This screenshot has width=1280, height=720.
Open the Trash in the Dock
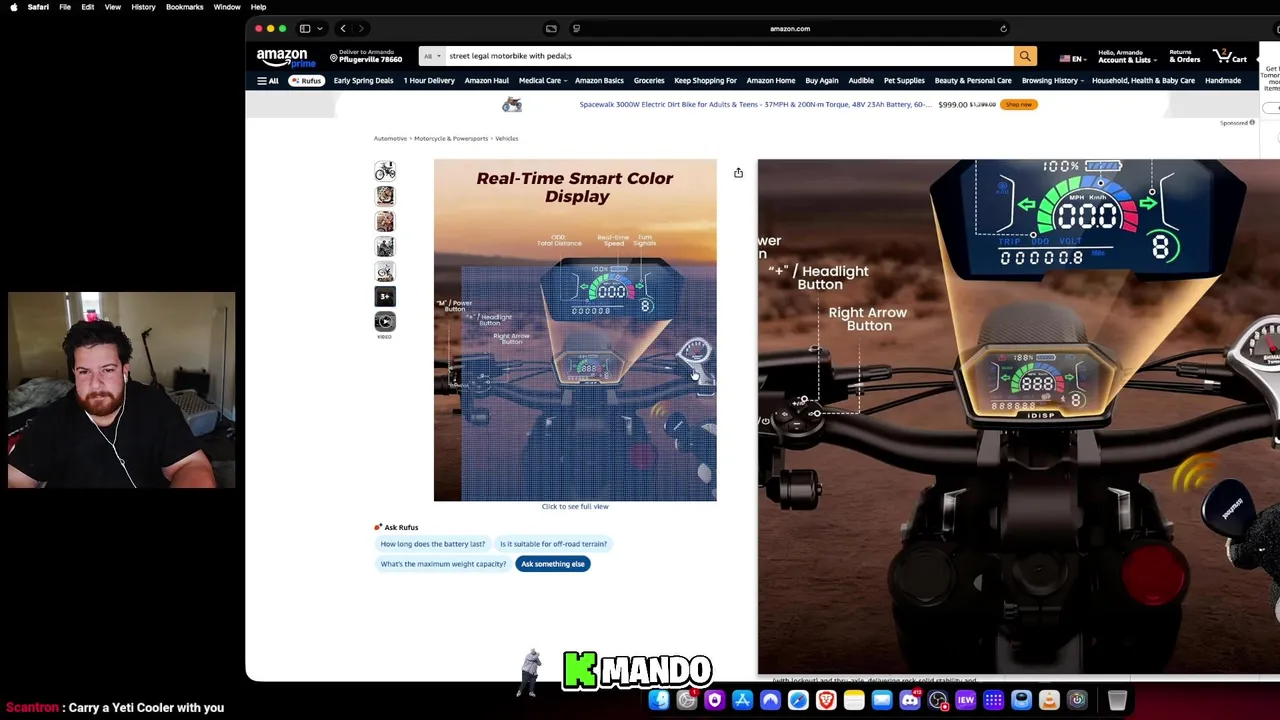click(1117, 700)
